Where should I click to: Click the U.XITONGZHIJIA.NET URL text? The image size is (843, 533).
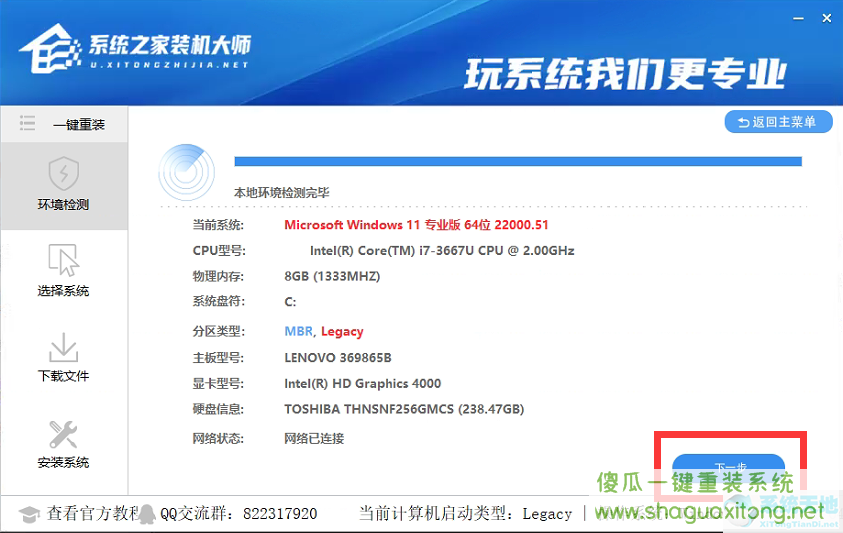(169, 65)
